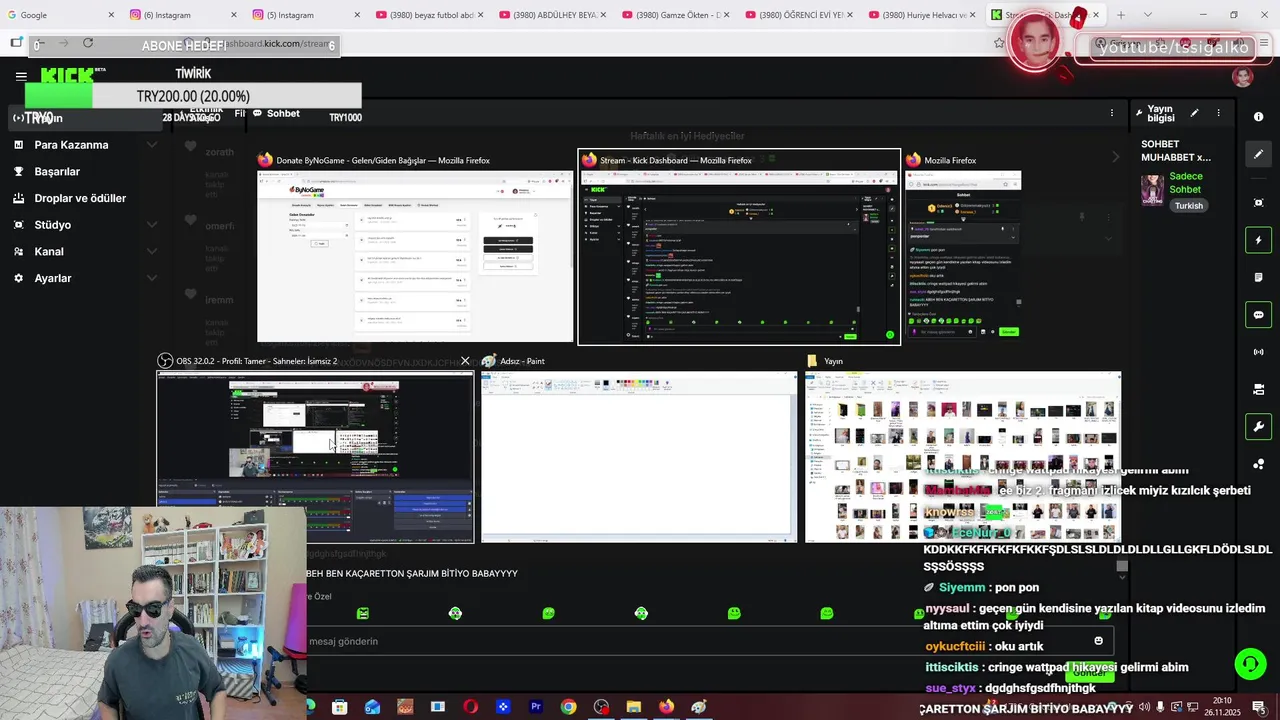Toggle the wrench tools panel in the right sidebar
Image resolution: width=1280 pixels, height=720 pixels.
1258,427
